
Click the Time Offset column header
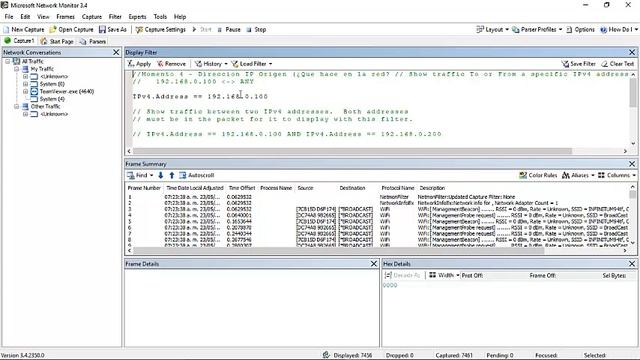point(242,188)
